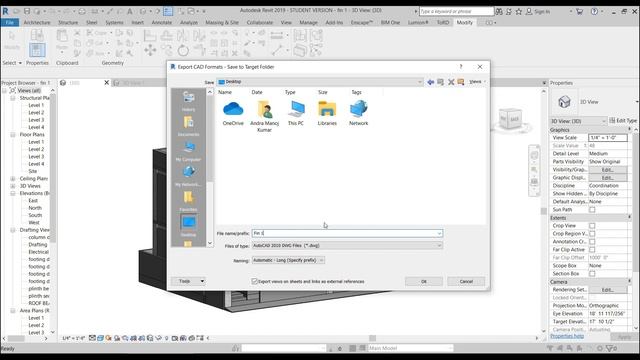
Task: Click Edit for Rendering Settings
Action: (x=607, y=290)
